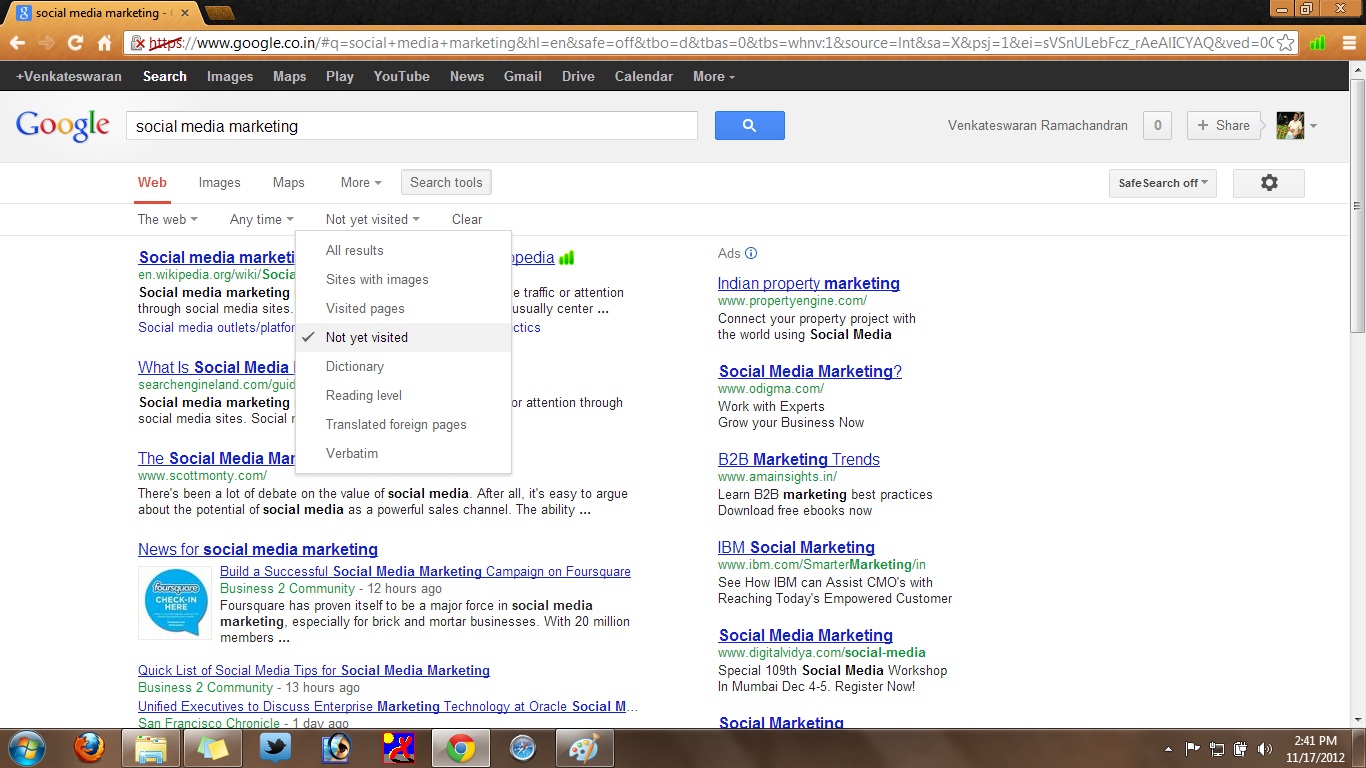Screen dimensions: 1366x768
Task: Click the Ads info icon
Action: pos(751,253)
